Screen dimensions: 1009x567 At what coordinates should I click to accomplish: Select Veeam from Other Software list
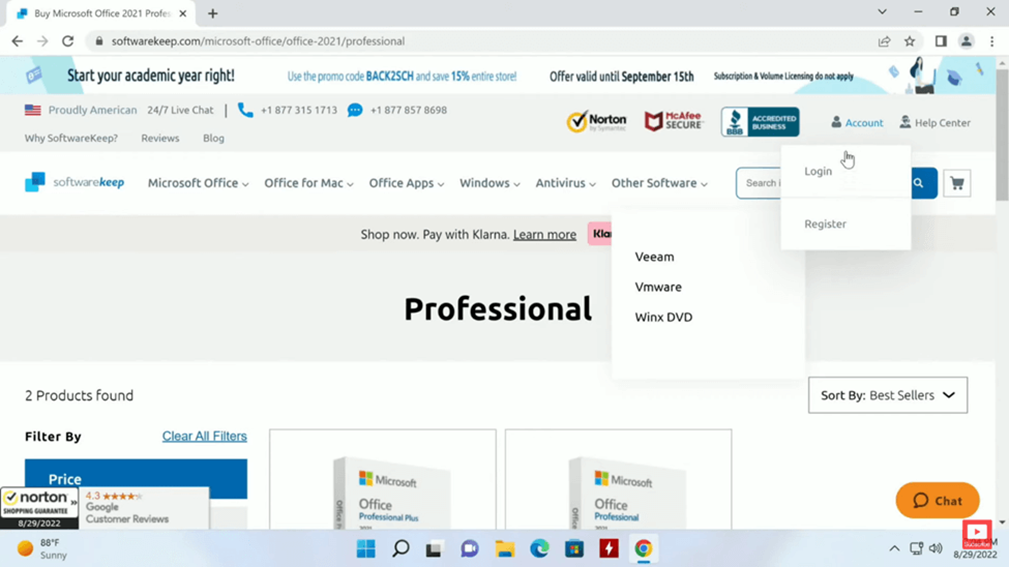pos(654,257)
